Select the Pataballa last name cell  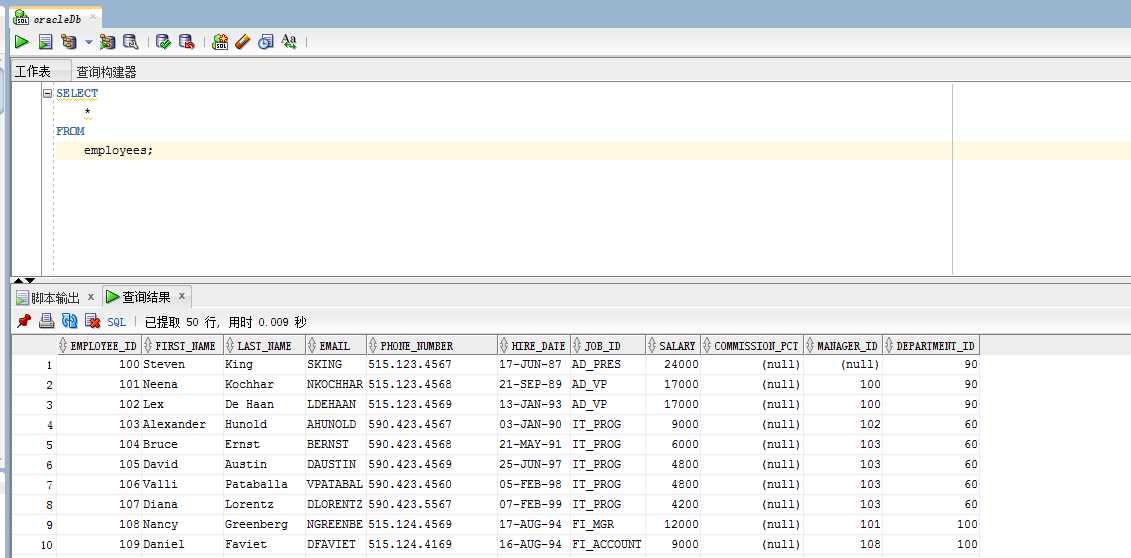coord(265,484)
